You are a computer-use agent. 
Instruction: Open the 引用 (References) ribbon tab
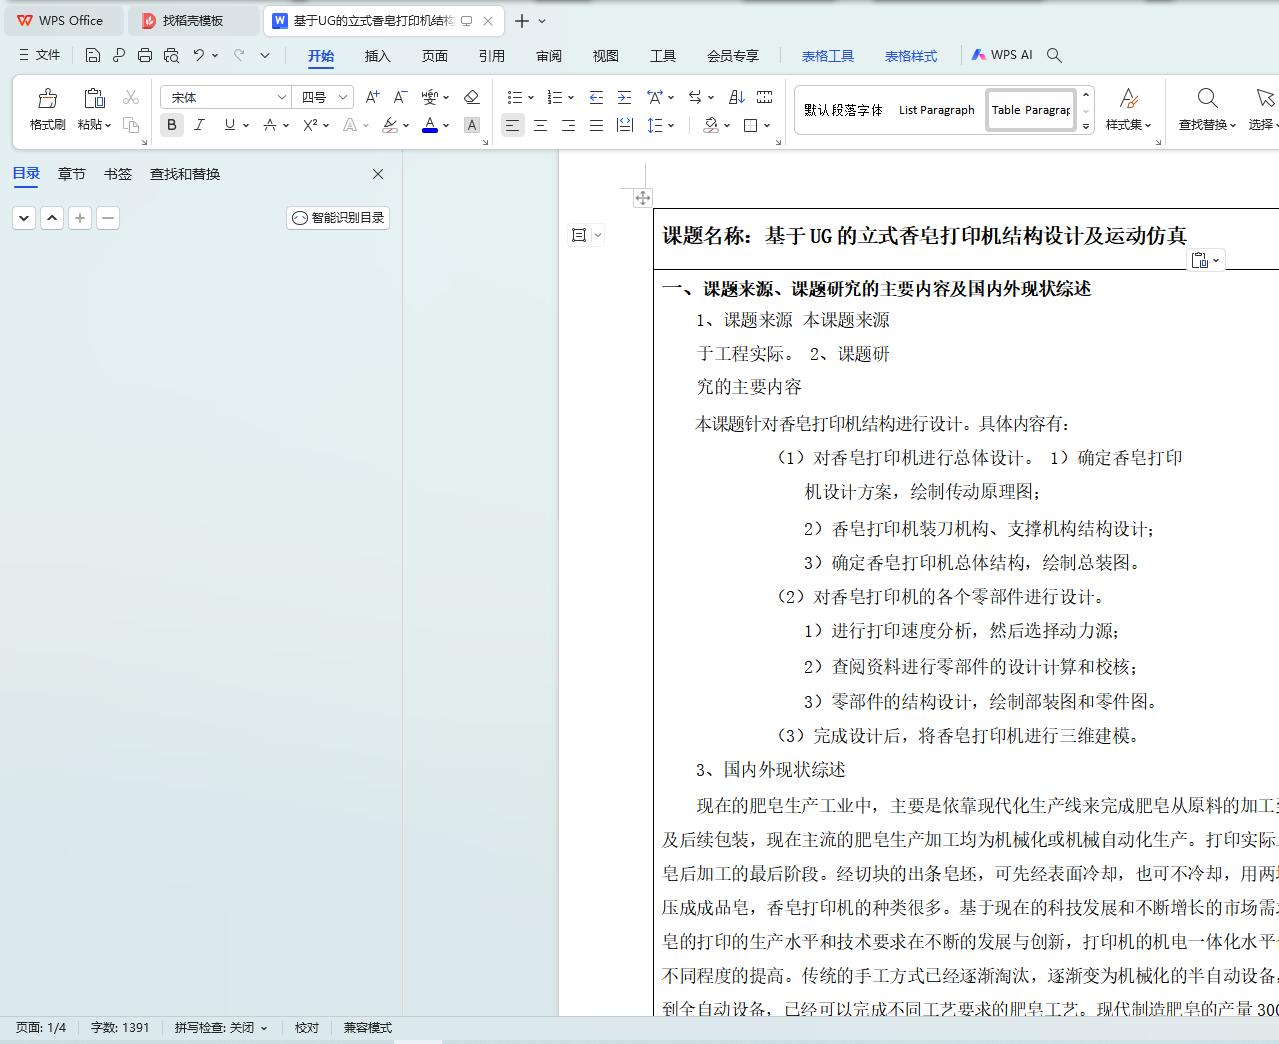coord(492,56)
